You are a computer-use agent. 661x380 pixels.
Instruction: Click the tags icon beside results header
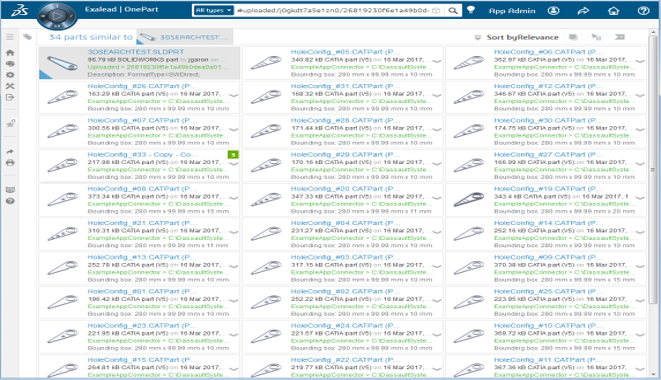(x=27, y=37)
